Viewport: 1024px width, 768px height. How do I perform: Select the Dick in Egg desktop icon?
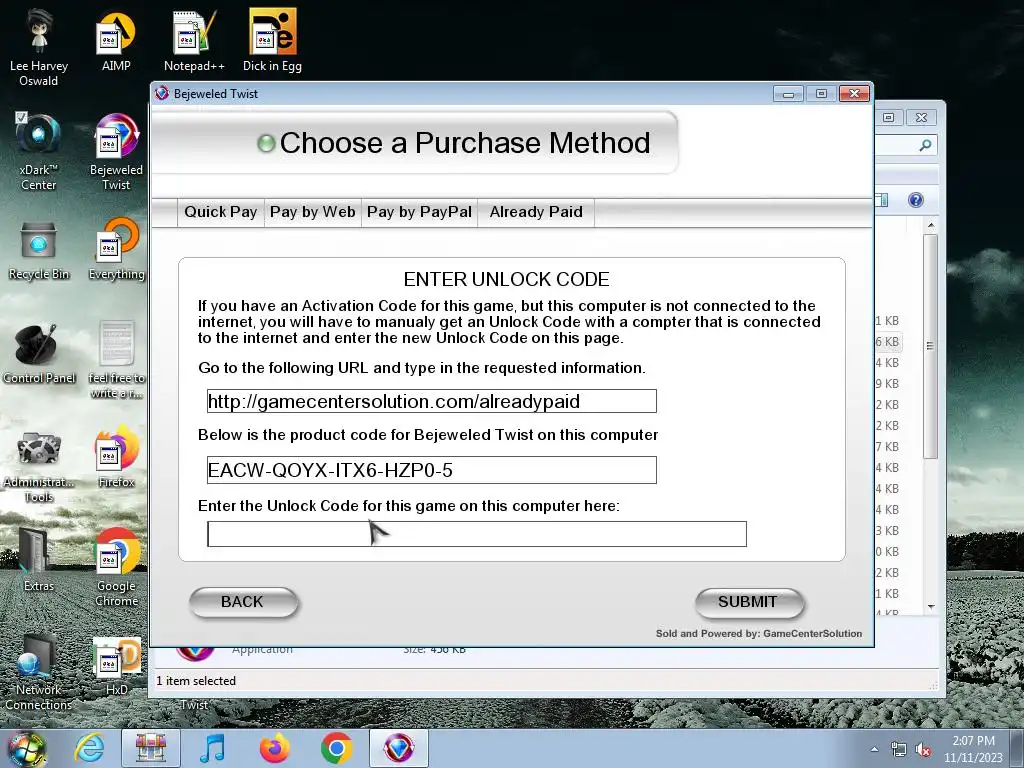pos(272,42)
